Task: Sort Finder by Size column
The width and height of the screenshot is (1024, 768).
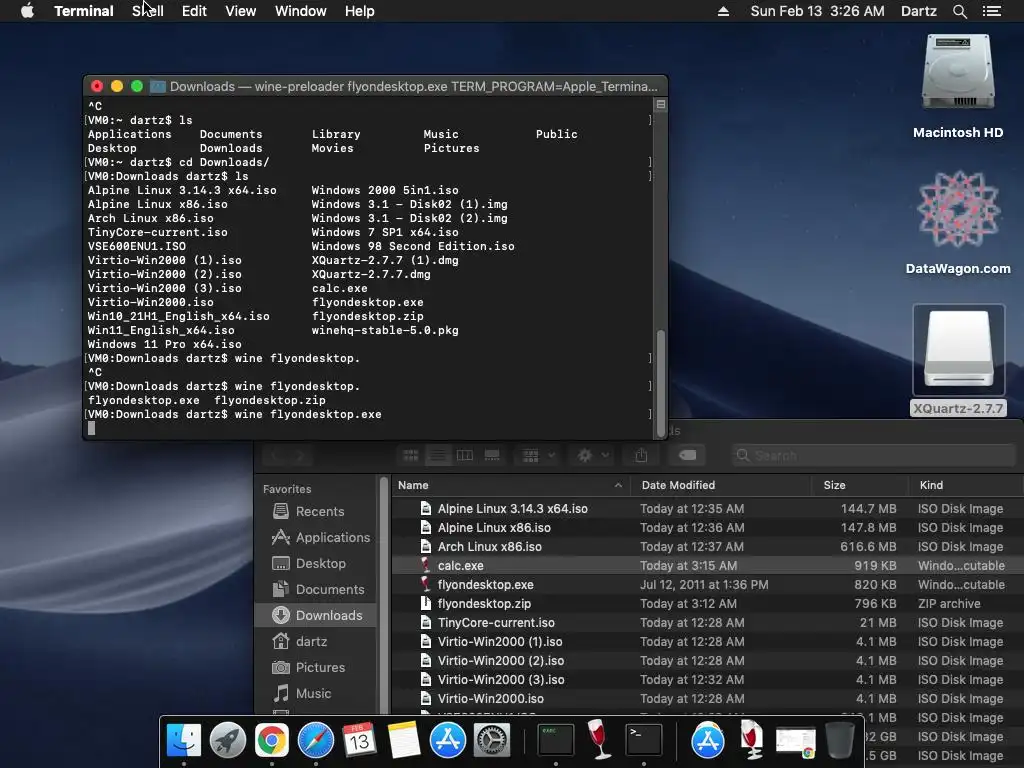Action: 860,485
